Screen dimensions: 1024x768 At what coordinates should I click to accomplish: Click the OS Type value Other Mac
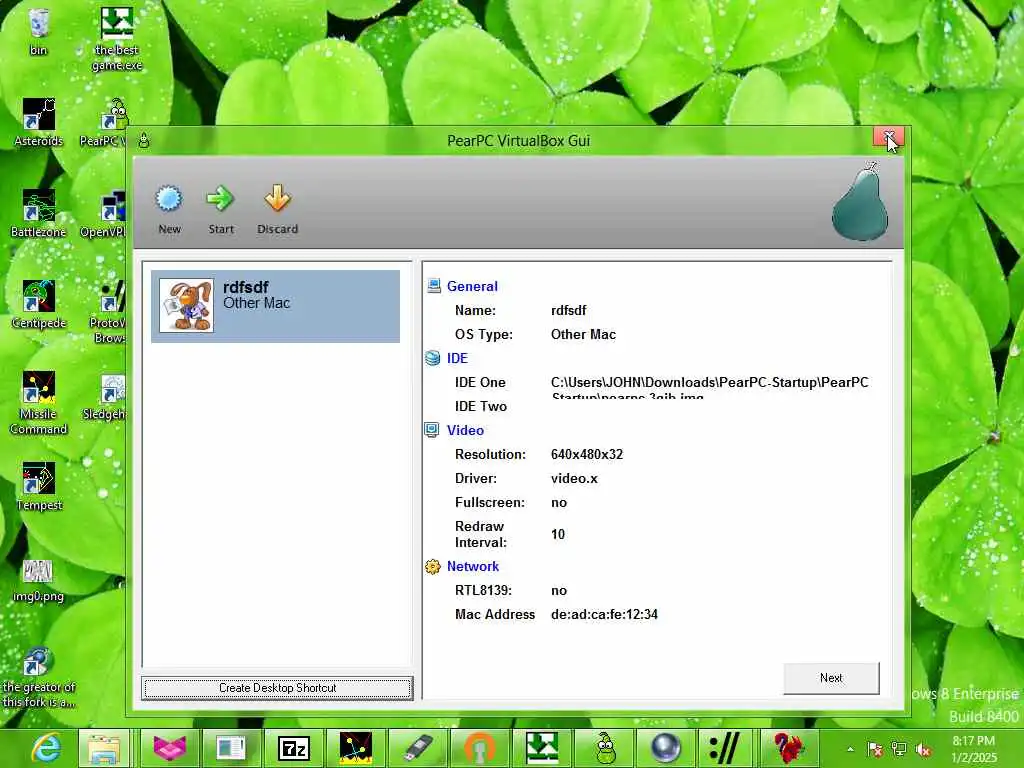583,334
